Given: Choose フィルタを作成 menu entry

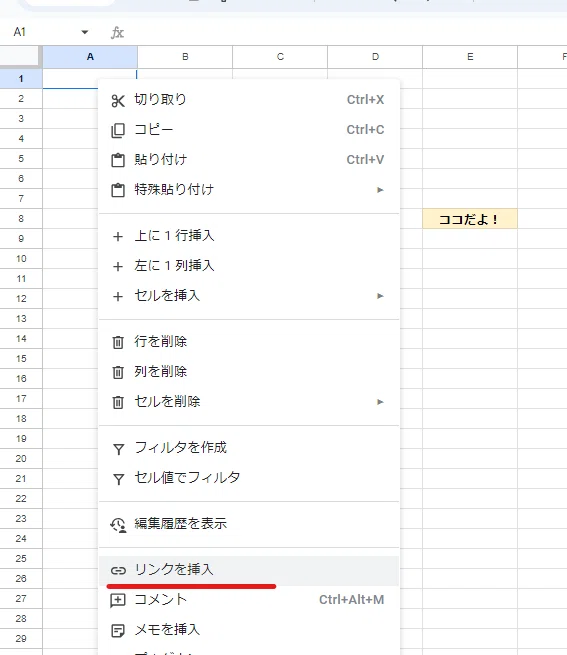Looking at the screenshot, I should [x=249, y=447].
